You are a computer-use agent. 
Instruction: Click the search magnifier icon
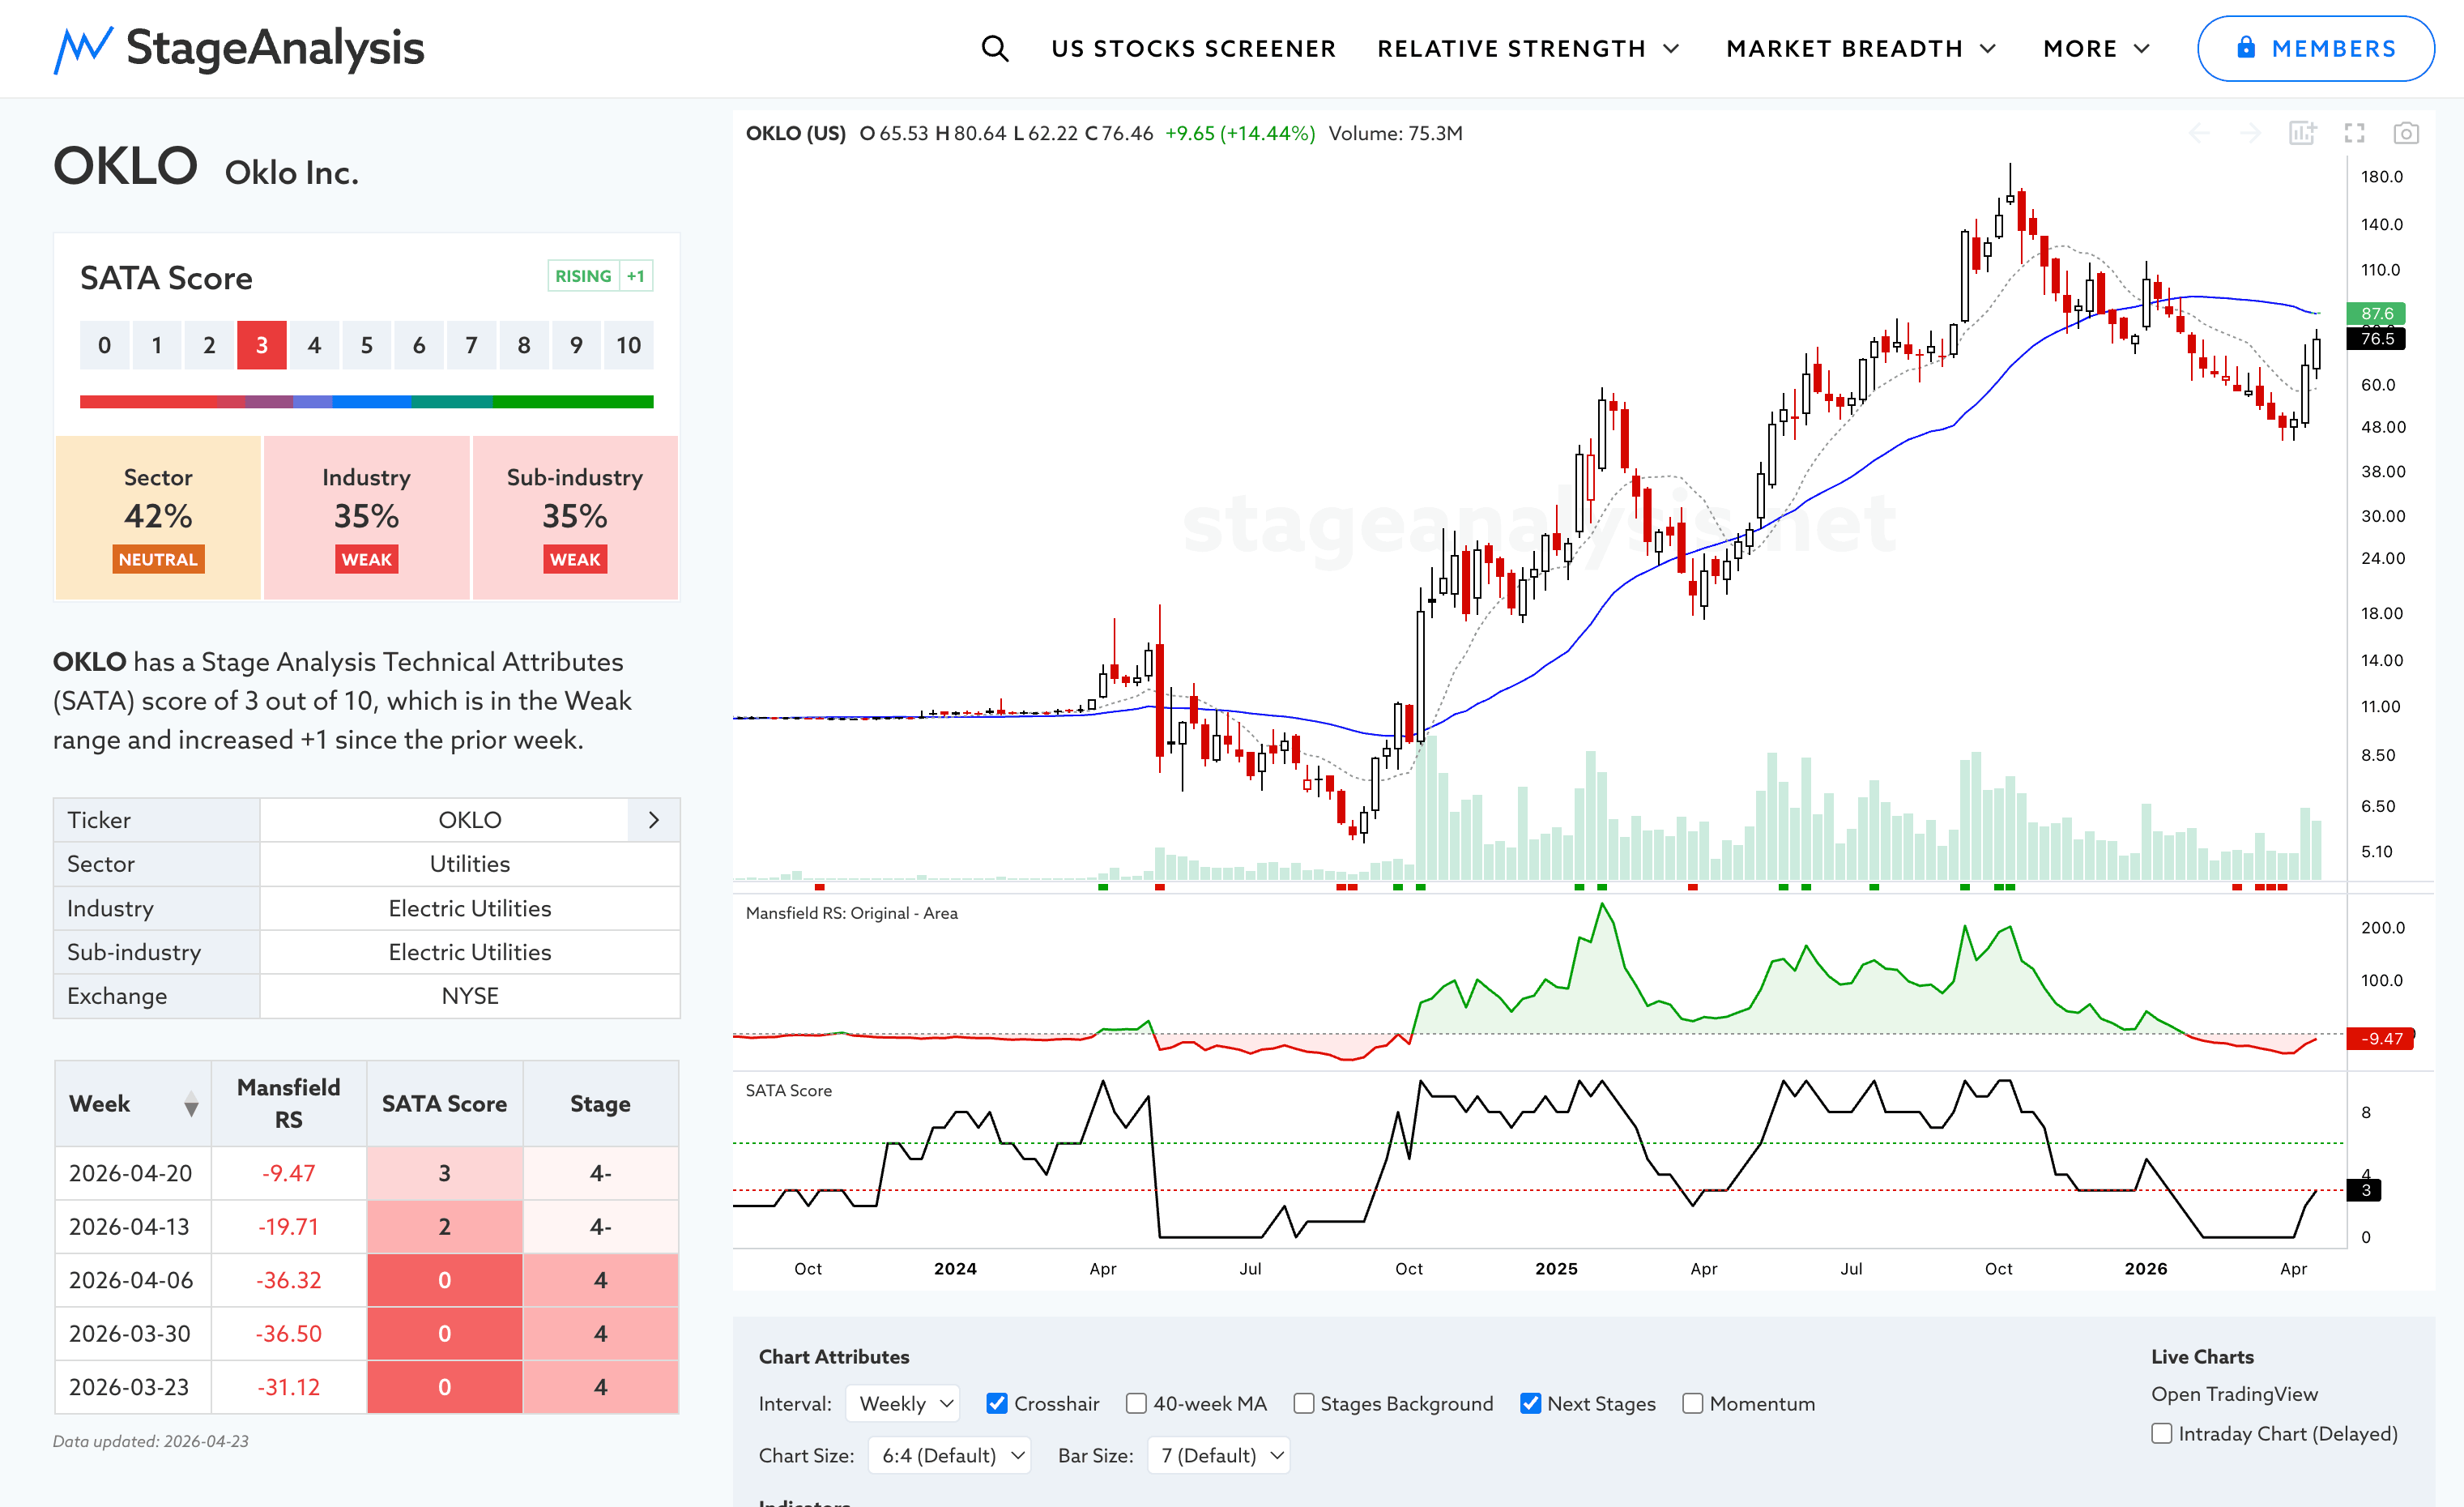pos(994,48)
